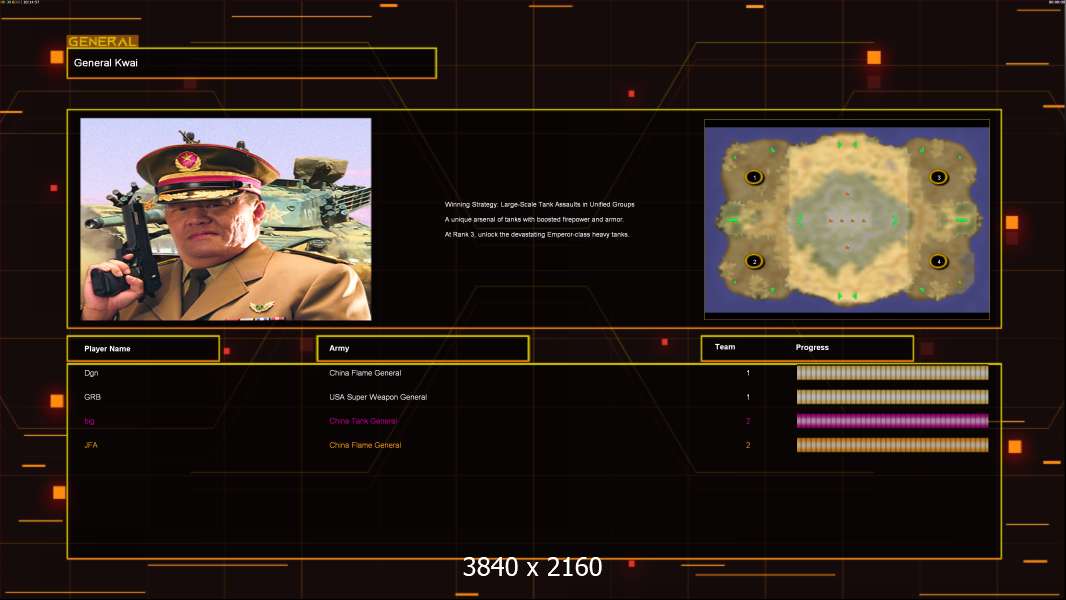Viewport: 1066px width, 600px height.
Task: Click the Progress column header
Action: pos(812,347)
